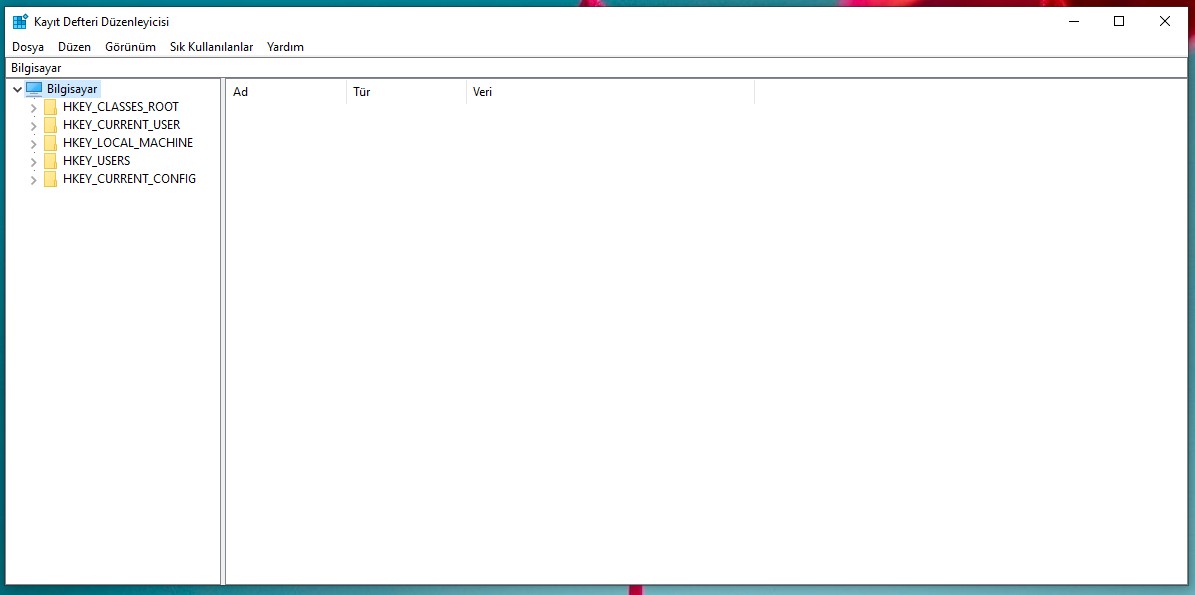Expand the HKEY_LOCAL_MACHINE key
This screenshot has height=595, width=1195.
pos(34,143)
